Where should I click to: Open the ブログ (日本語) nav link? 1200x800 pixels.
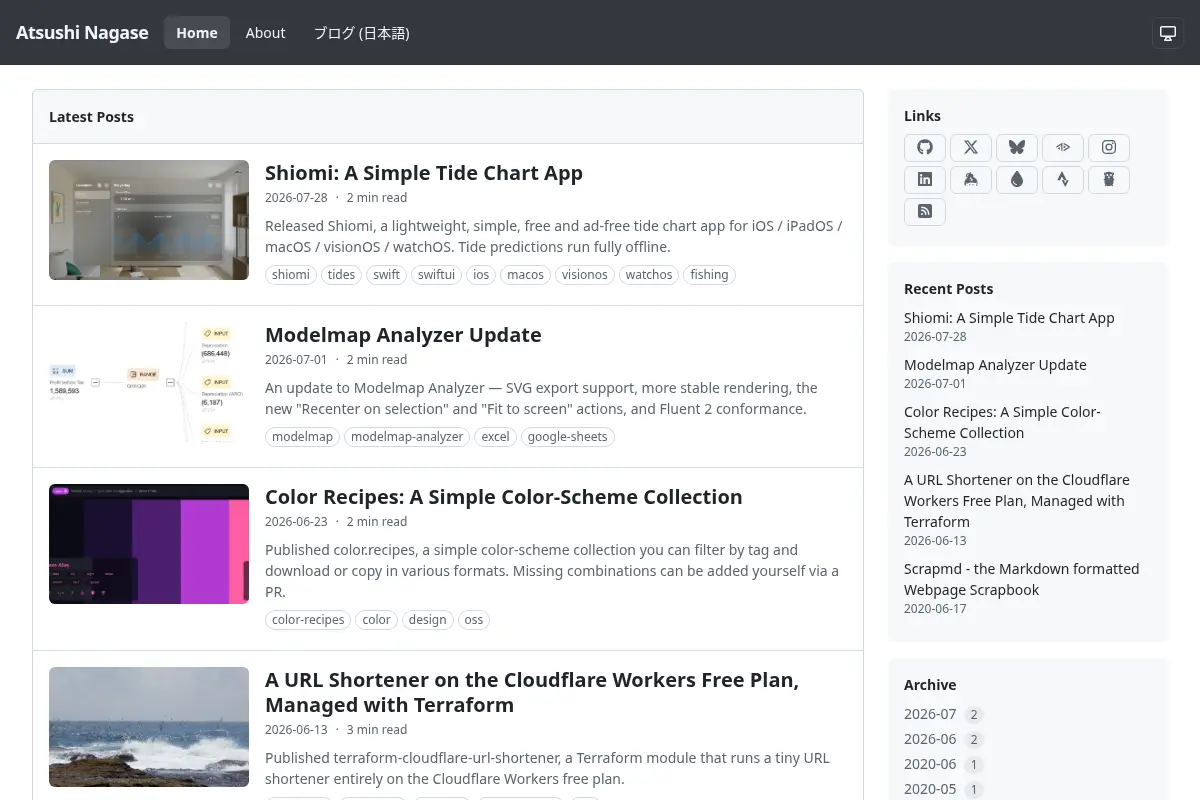[x=361, y=33]
